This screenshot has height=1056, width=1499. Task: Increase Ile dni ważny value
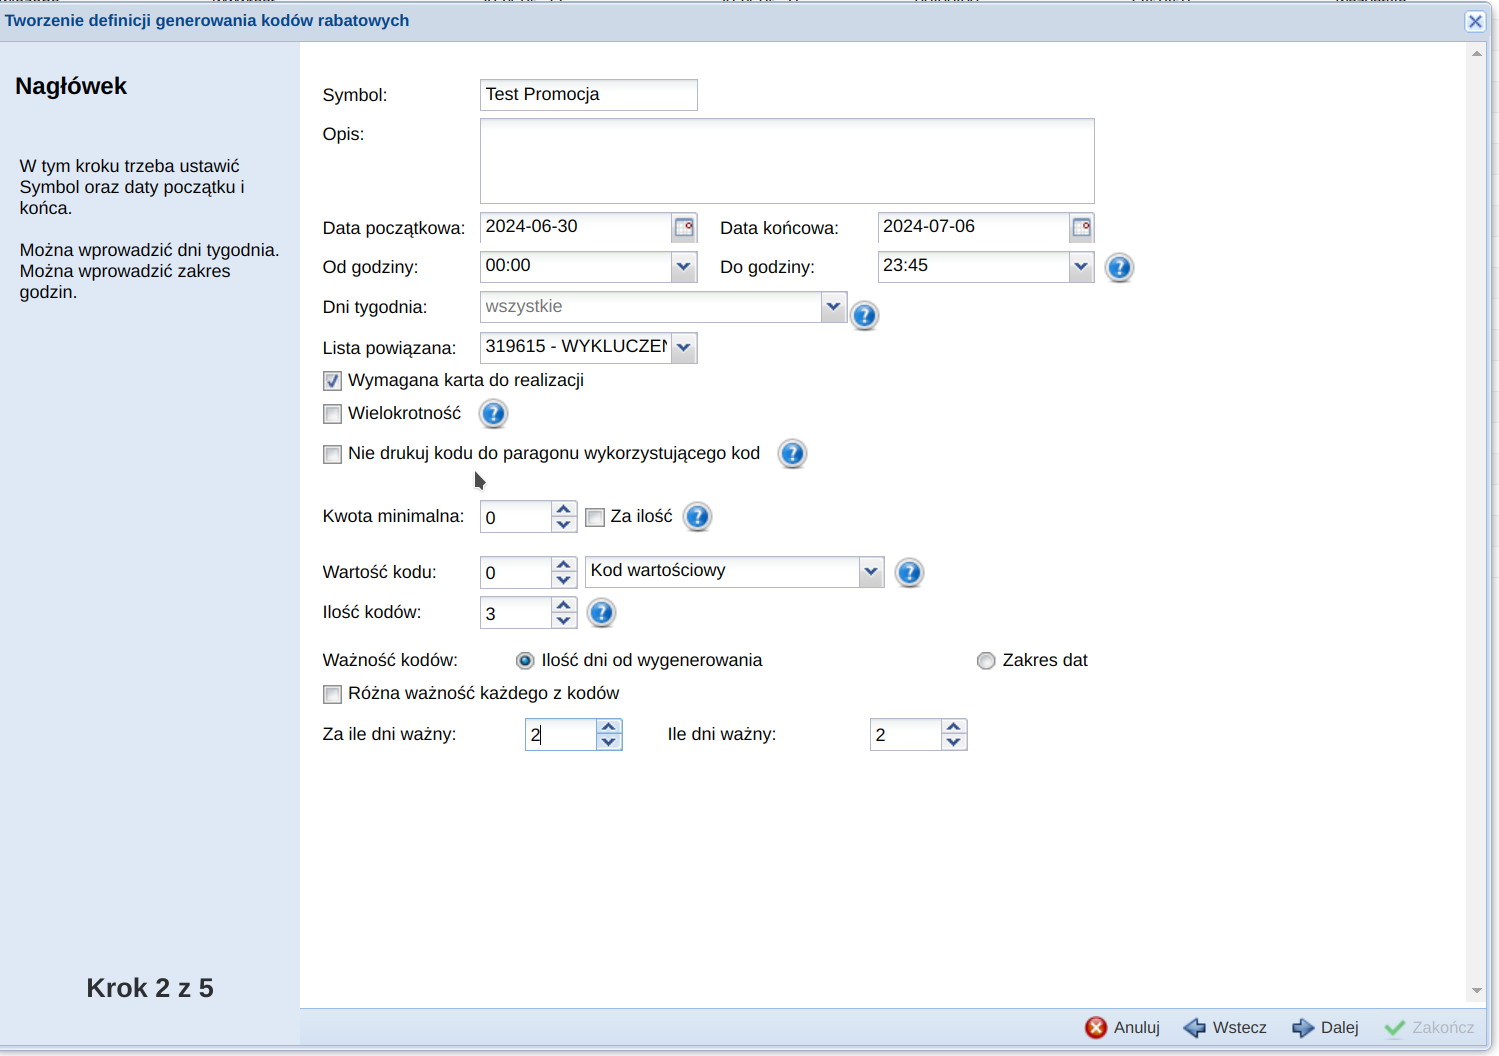[954, 727]
